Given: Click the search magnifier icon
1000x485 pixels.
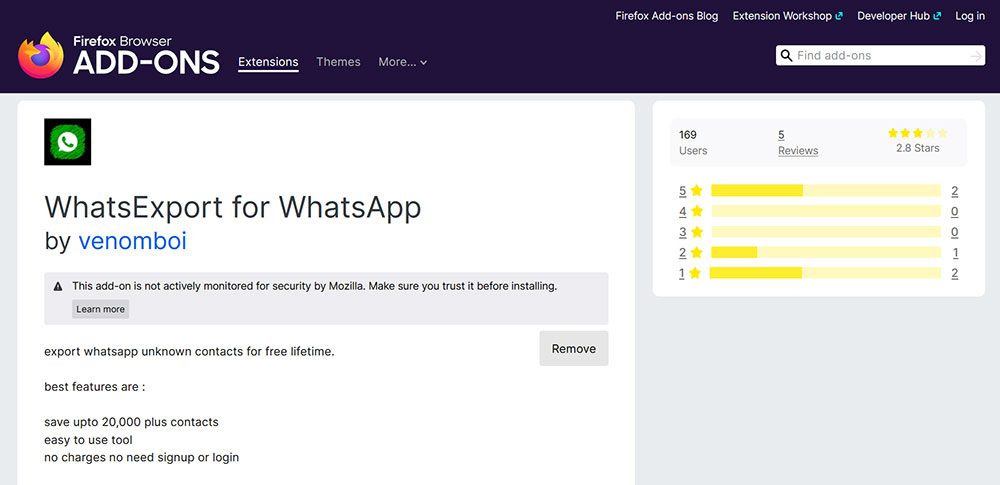Looking at the screenshot, I should (786, 56).
